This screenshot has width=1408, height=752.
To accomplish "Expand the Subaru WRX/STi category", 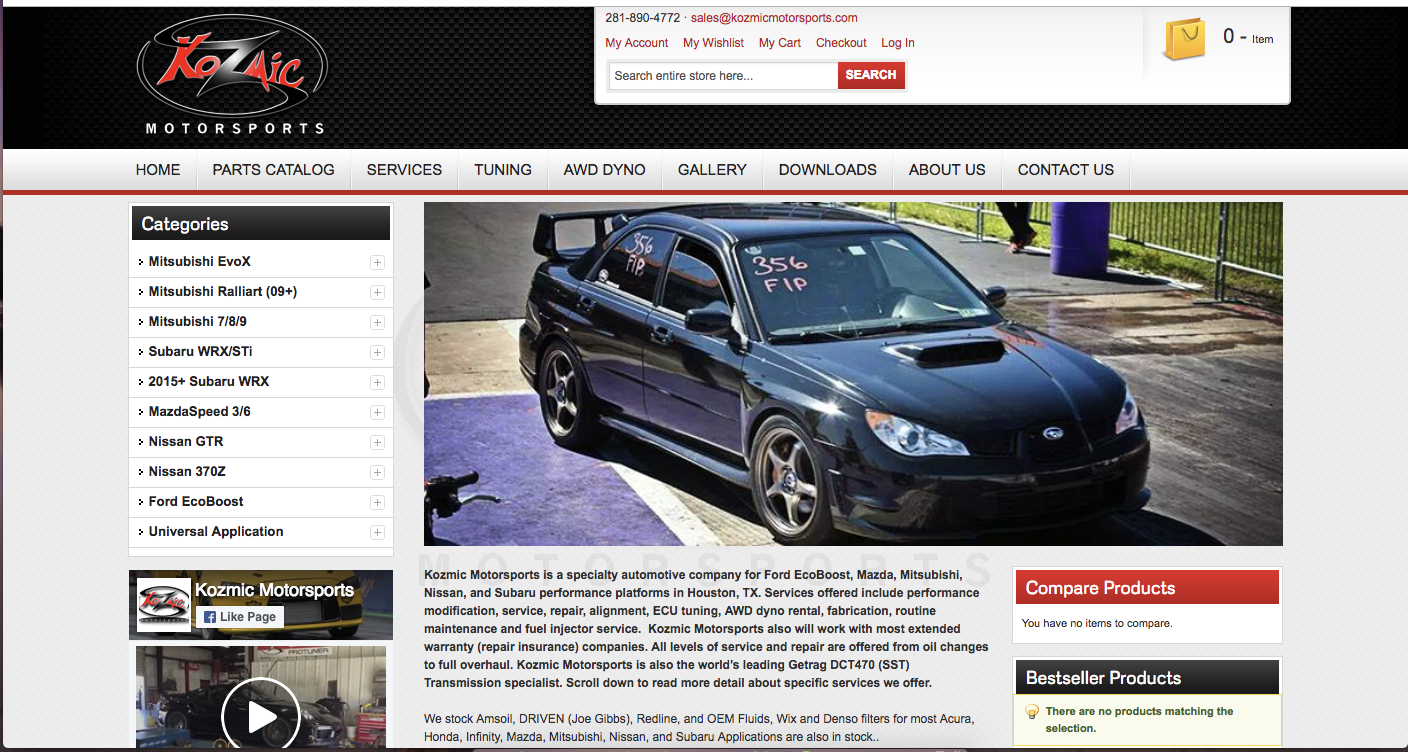I will [x=377, y=352].
